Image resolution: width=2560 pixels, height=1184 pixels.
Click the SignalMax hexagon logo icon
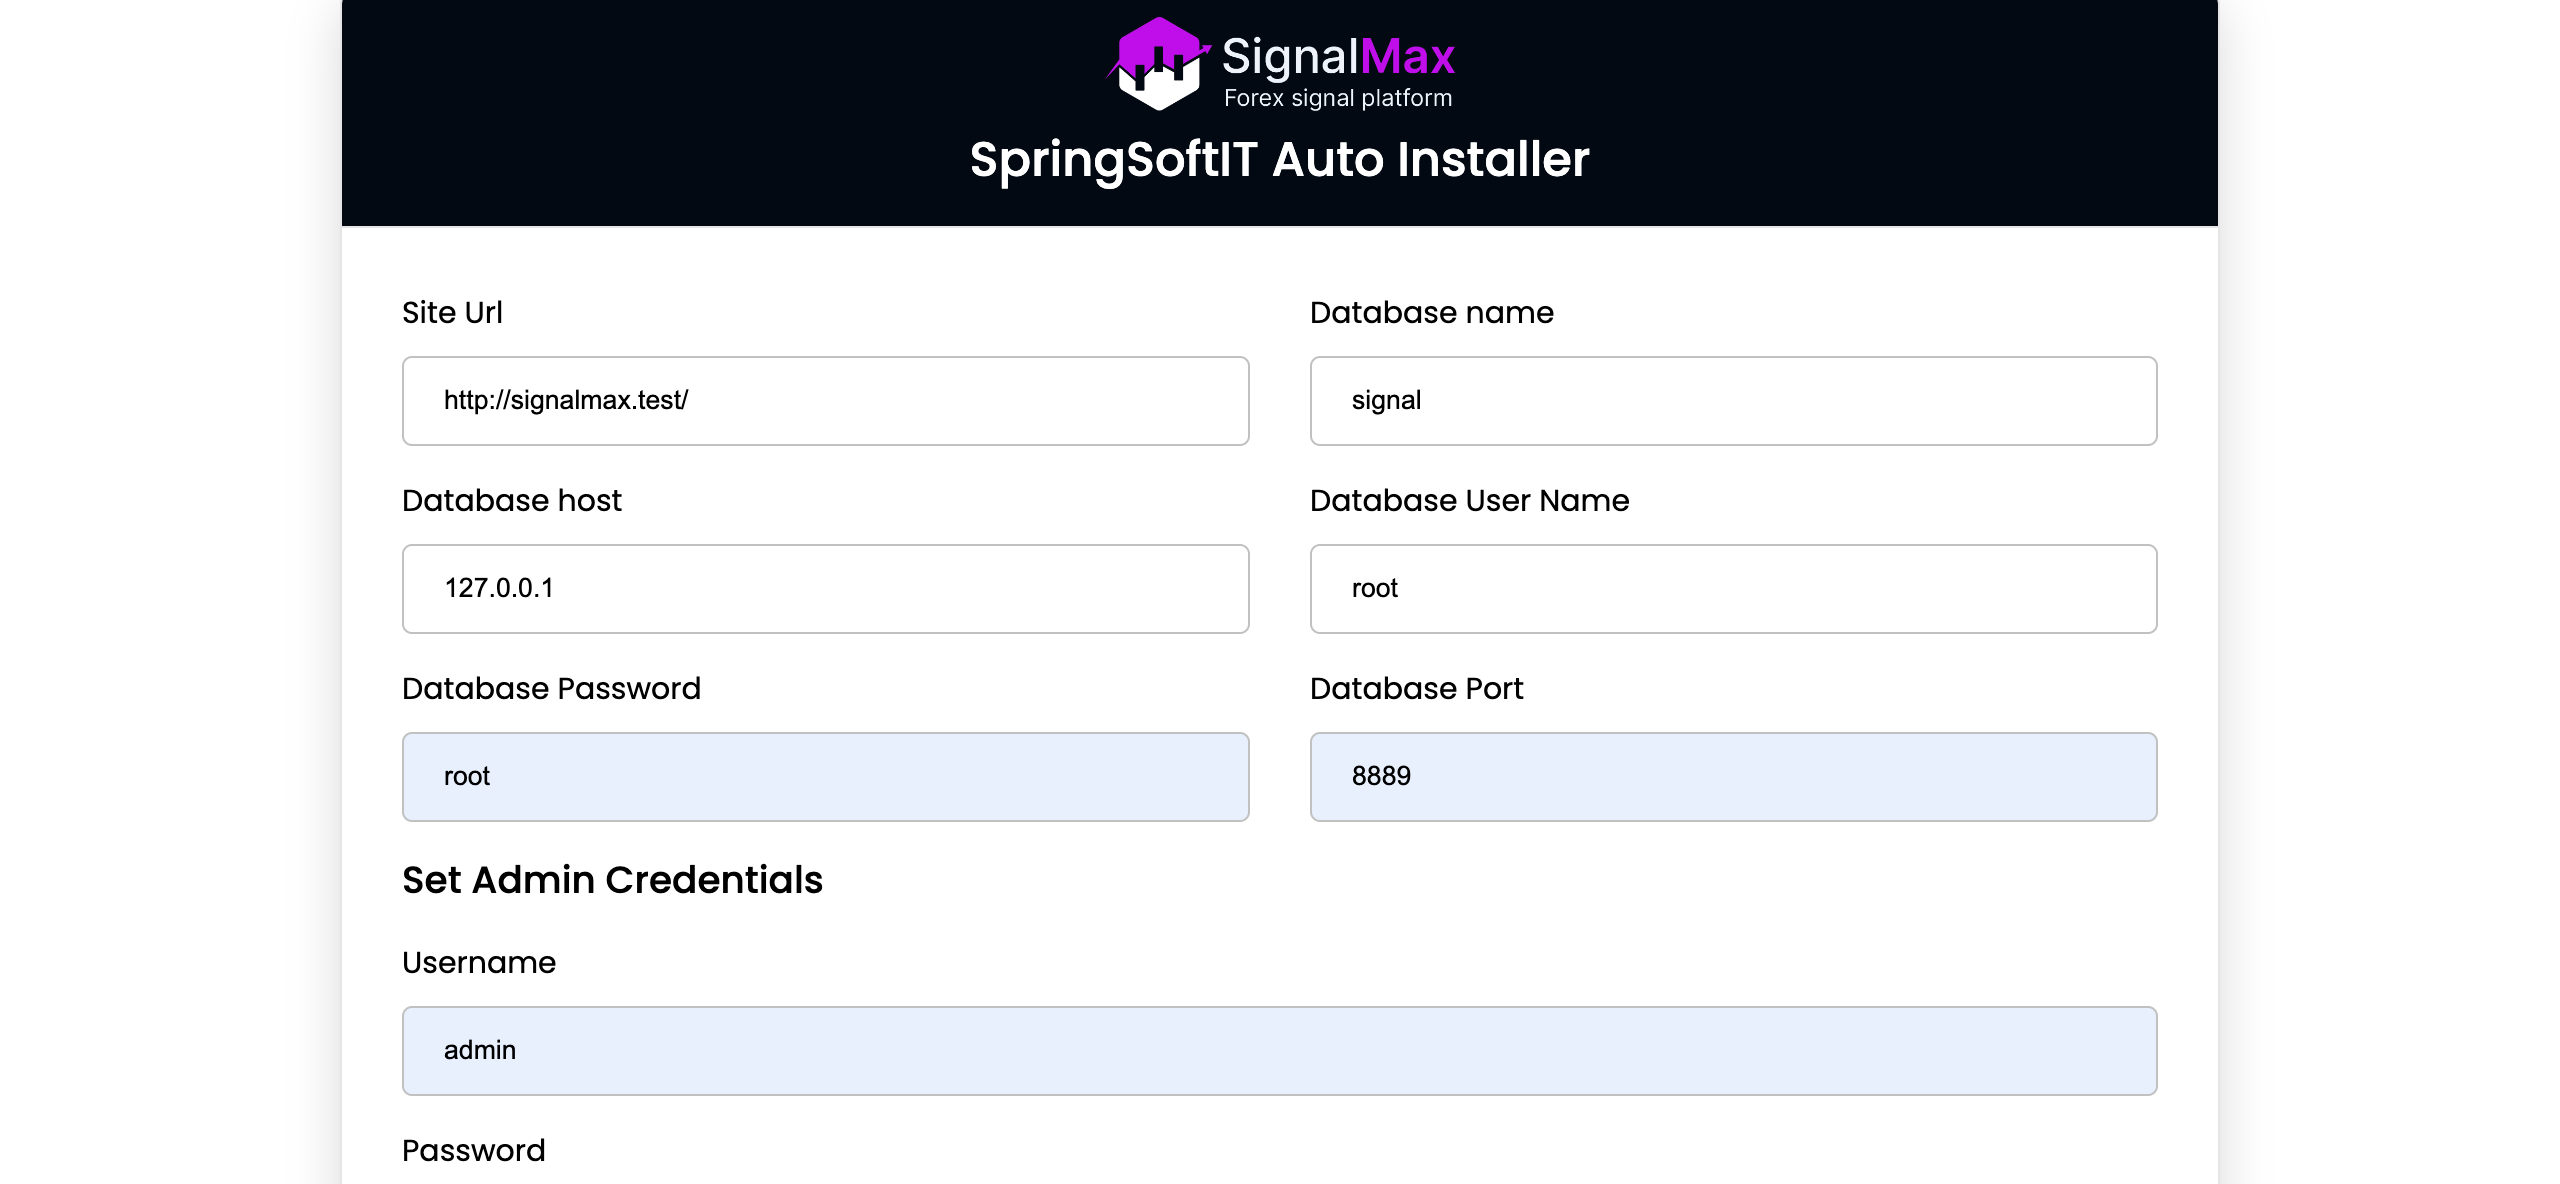(1158, 63)
